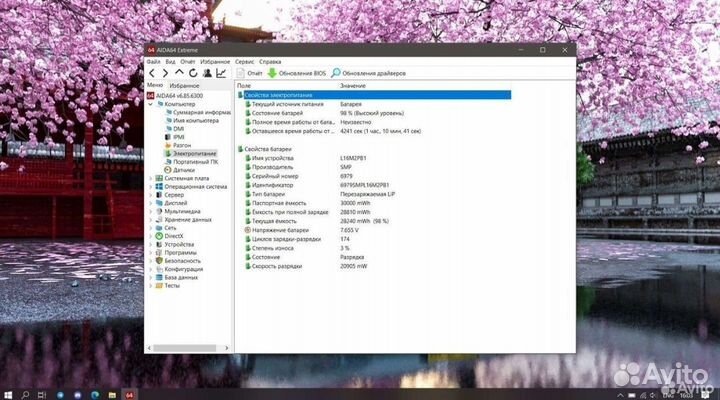Open the Сервис menu
The height and width of the screenshot is (400, 720).
pyautogui.click(x=244, y=62)
